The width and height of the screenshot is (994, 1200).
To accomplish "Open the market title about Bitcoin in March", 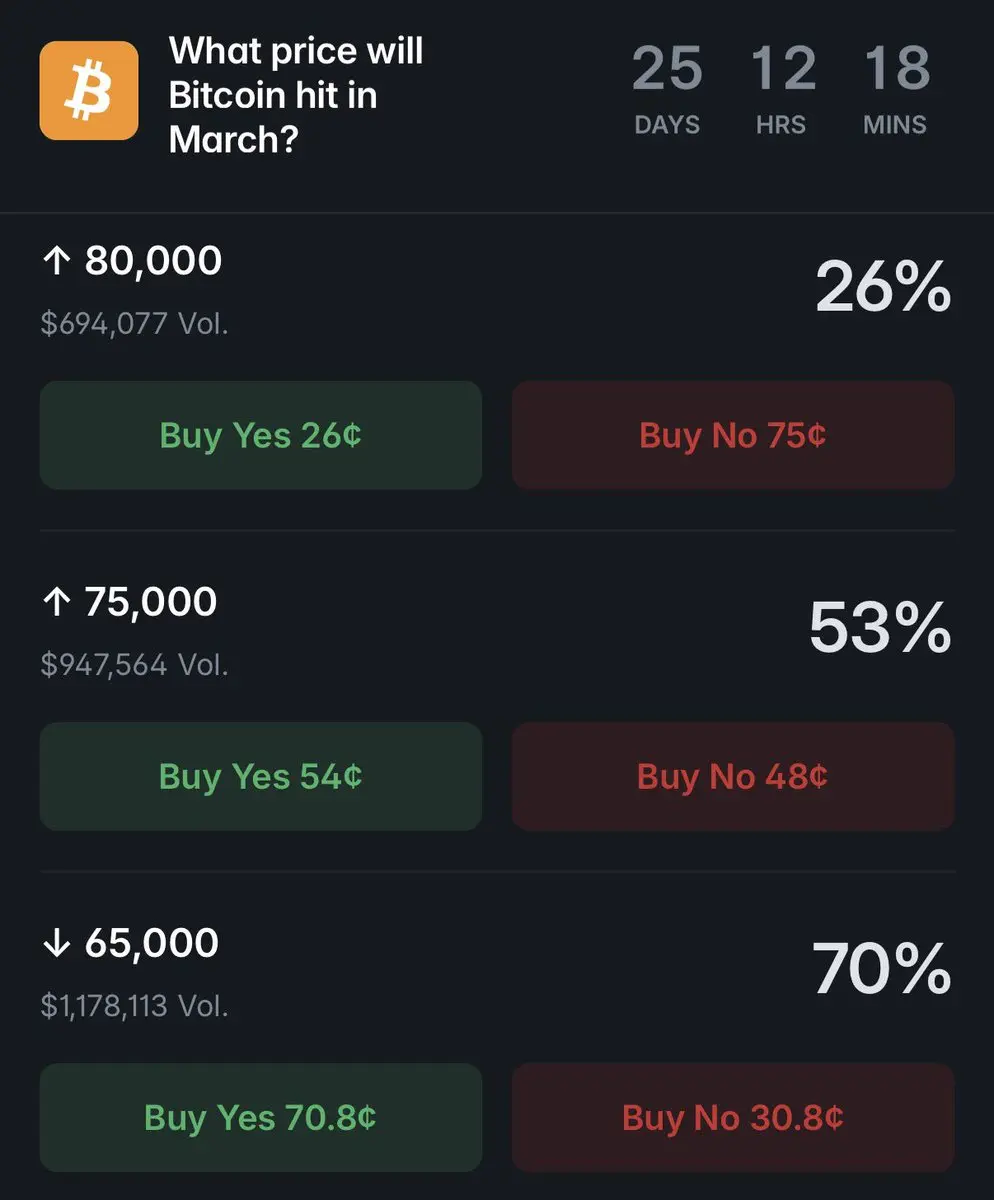I will 296,95.
